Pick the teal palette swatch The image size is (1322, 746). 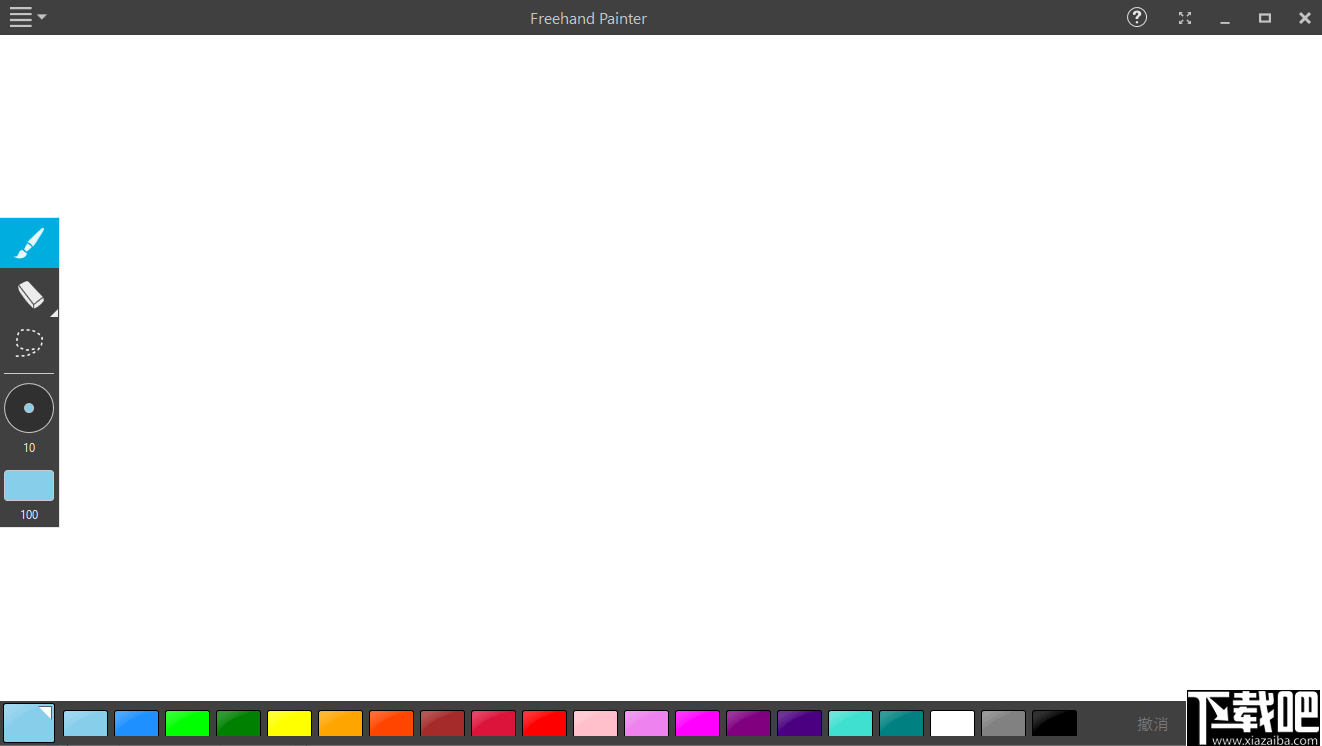click(x=902, y=723)
